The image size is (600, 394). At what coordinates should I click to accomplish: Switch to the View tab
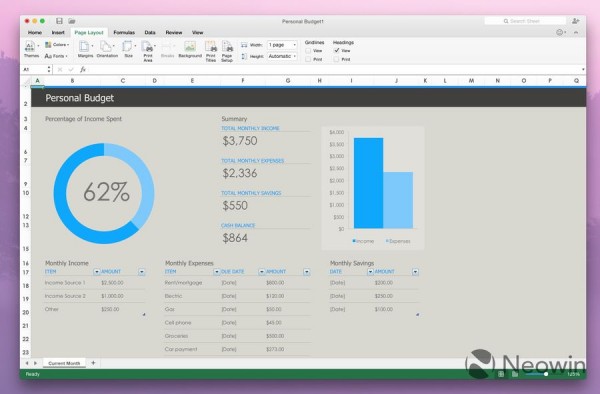pyautogui.click(x=197, y=33)
